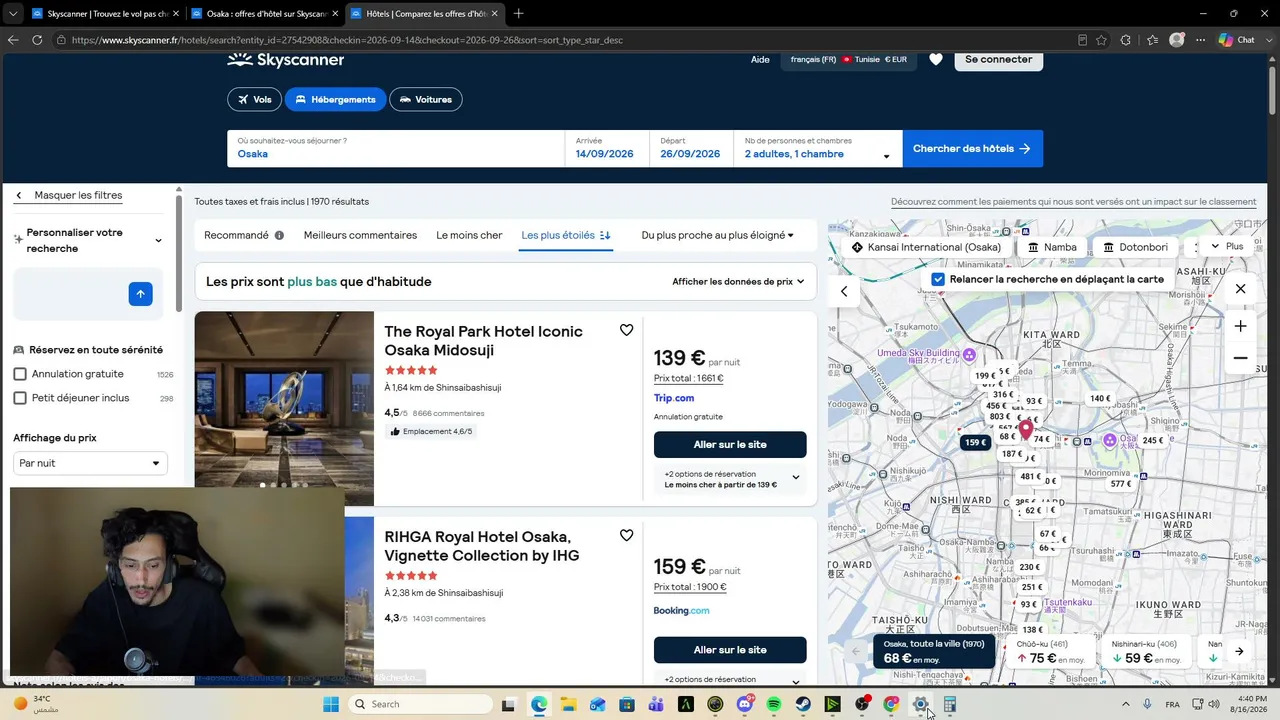The width and height of the screenshot is (1280, 720).
Task: Select the Hébergements tab
Action: tap(335, 100)
